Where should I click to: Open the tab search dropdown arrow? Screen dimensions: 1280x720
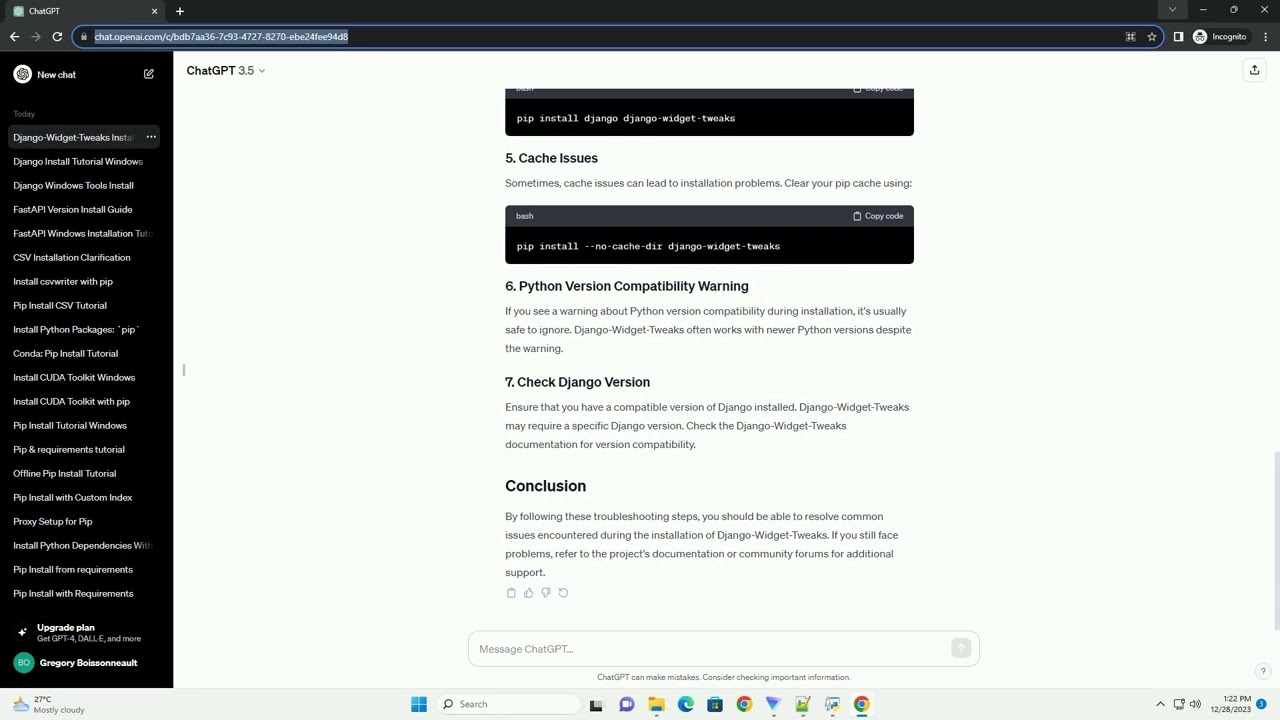tap(1172, 10)
